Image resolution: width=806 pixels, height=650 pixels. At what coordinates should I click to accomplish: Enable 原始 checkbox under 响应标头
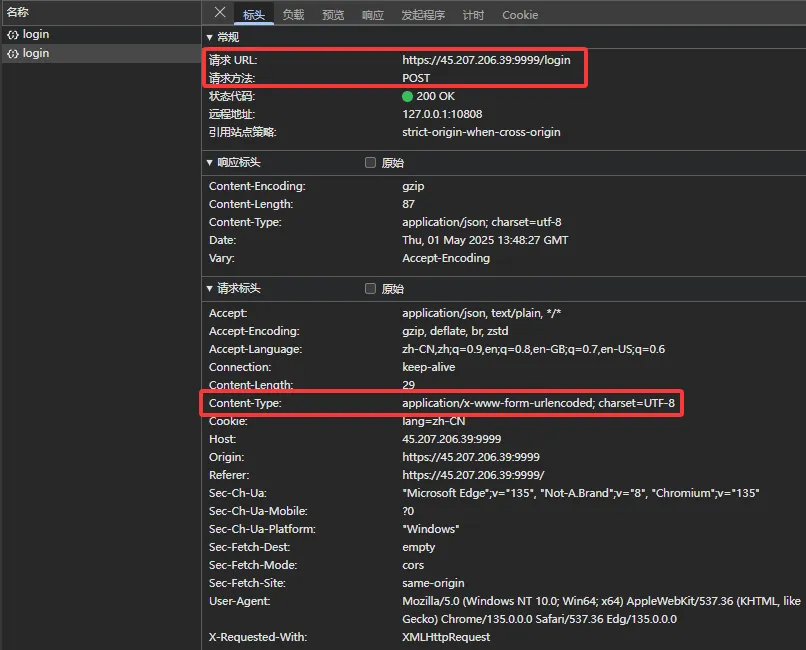(x=370, y=163)
